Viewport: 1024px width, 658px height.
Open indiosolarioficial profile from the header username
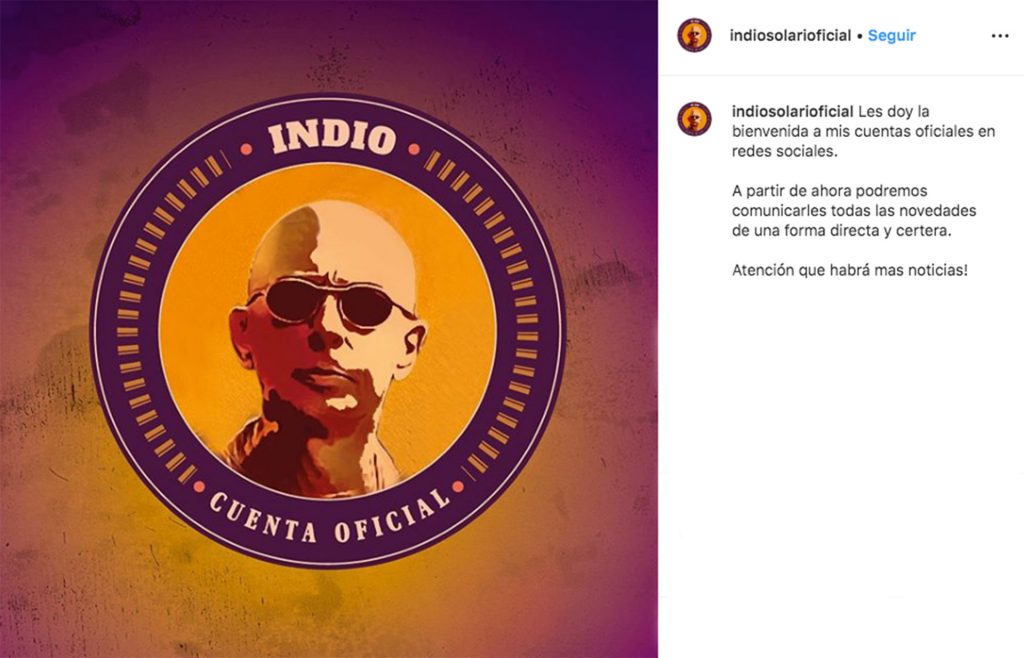(x=790, y=36)
